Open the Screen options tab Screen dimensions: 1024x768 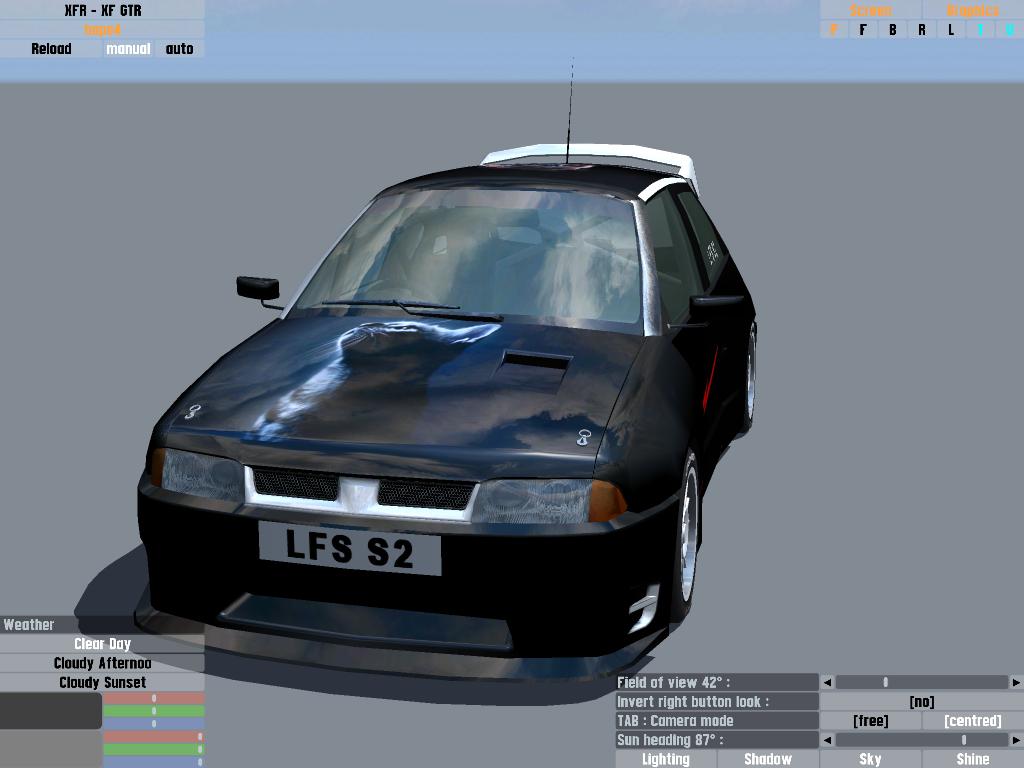point(871,10)
